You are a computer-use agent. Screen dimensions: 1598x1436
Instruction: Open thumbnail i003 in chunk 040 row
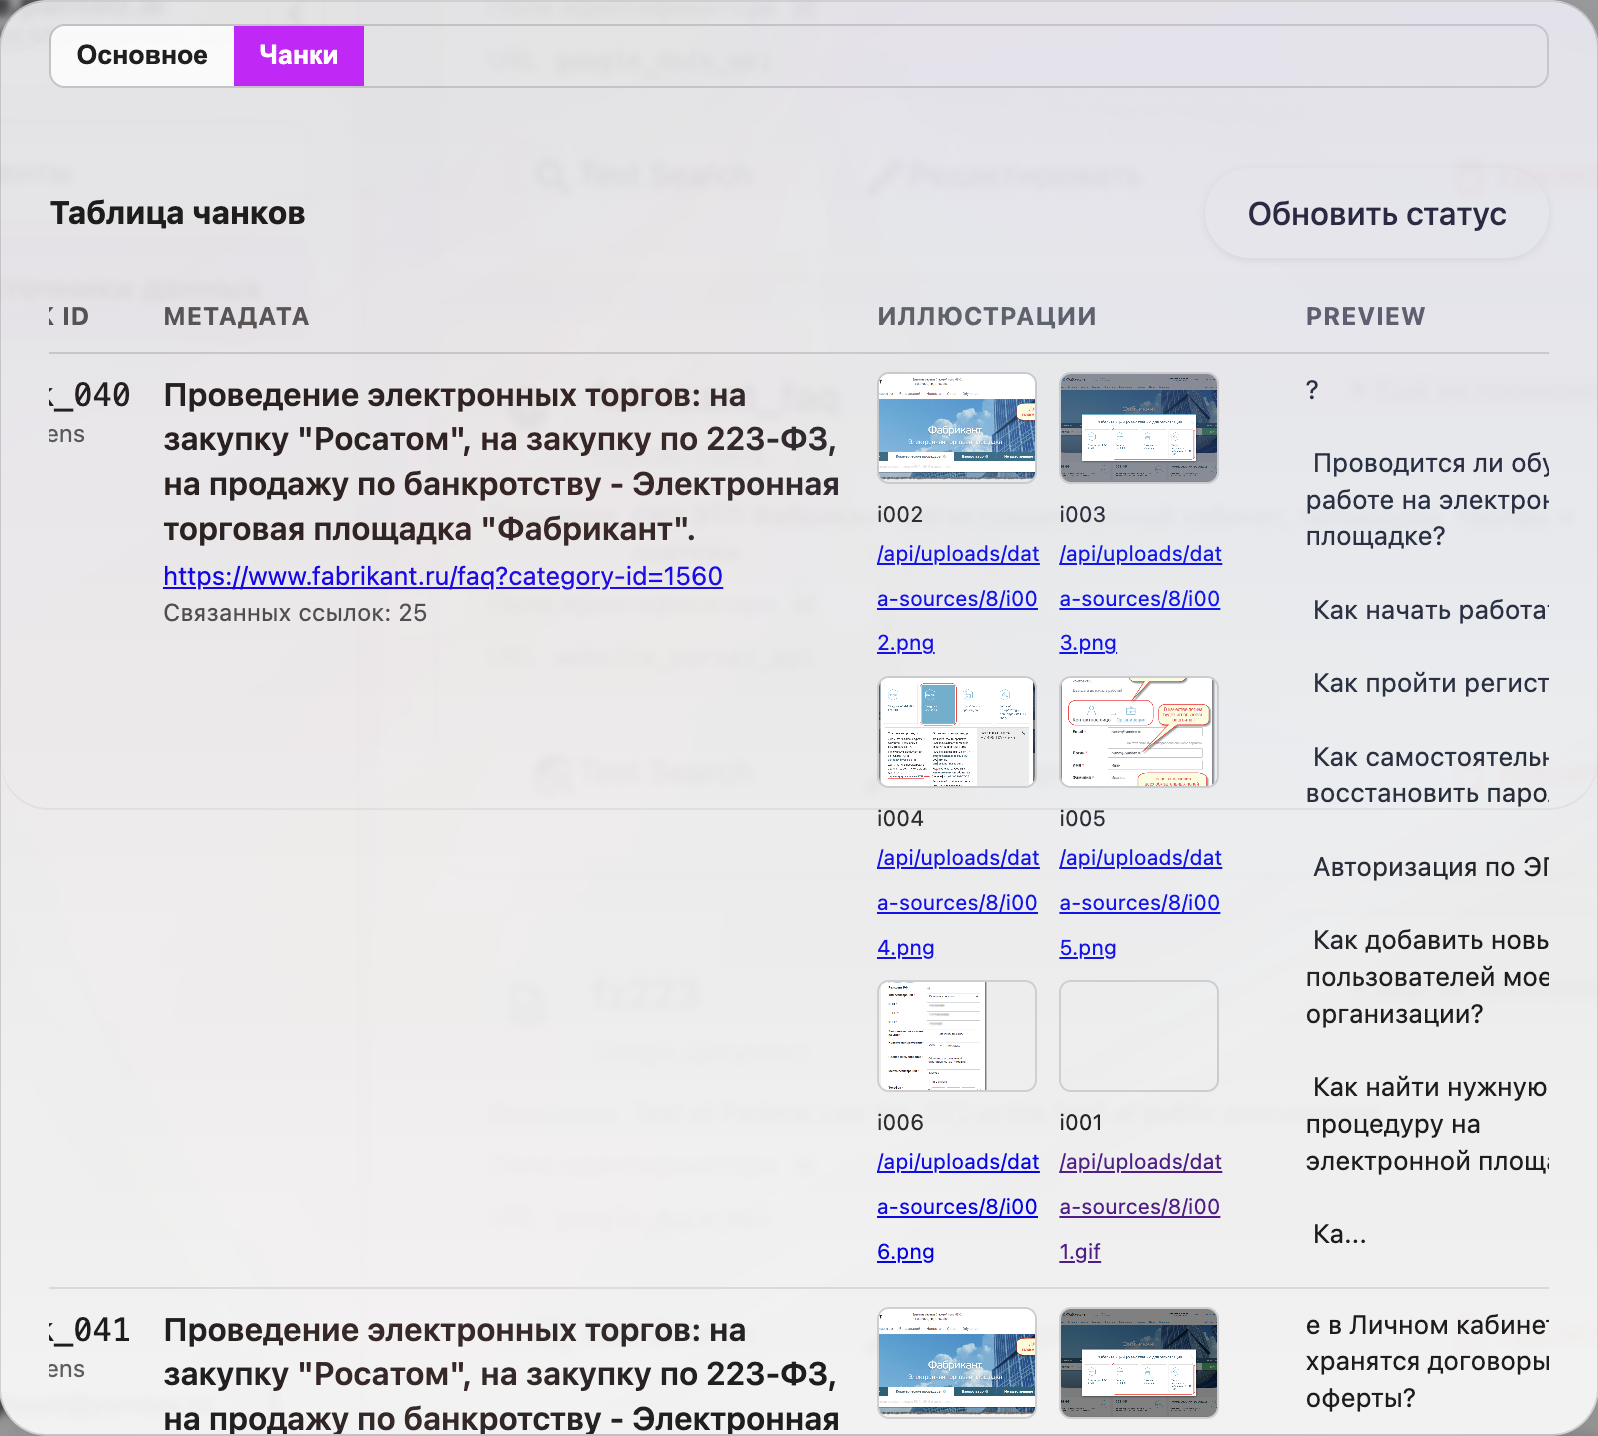click(x=1139, y=428)
